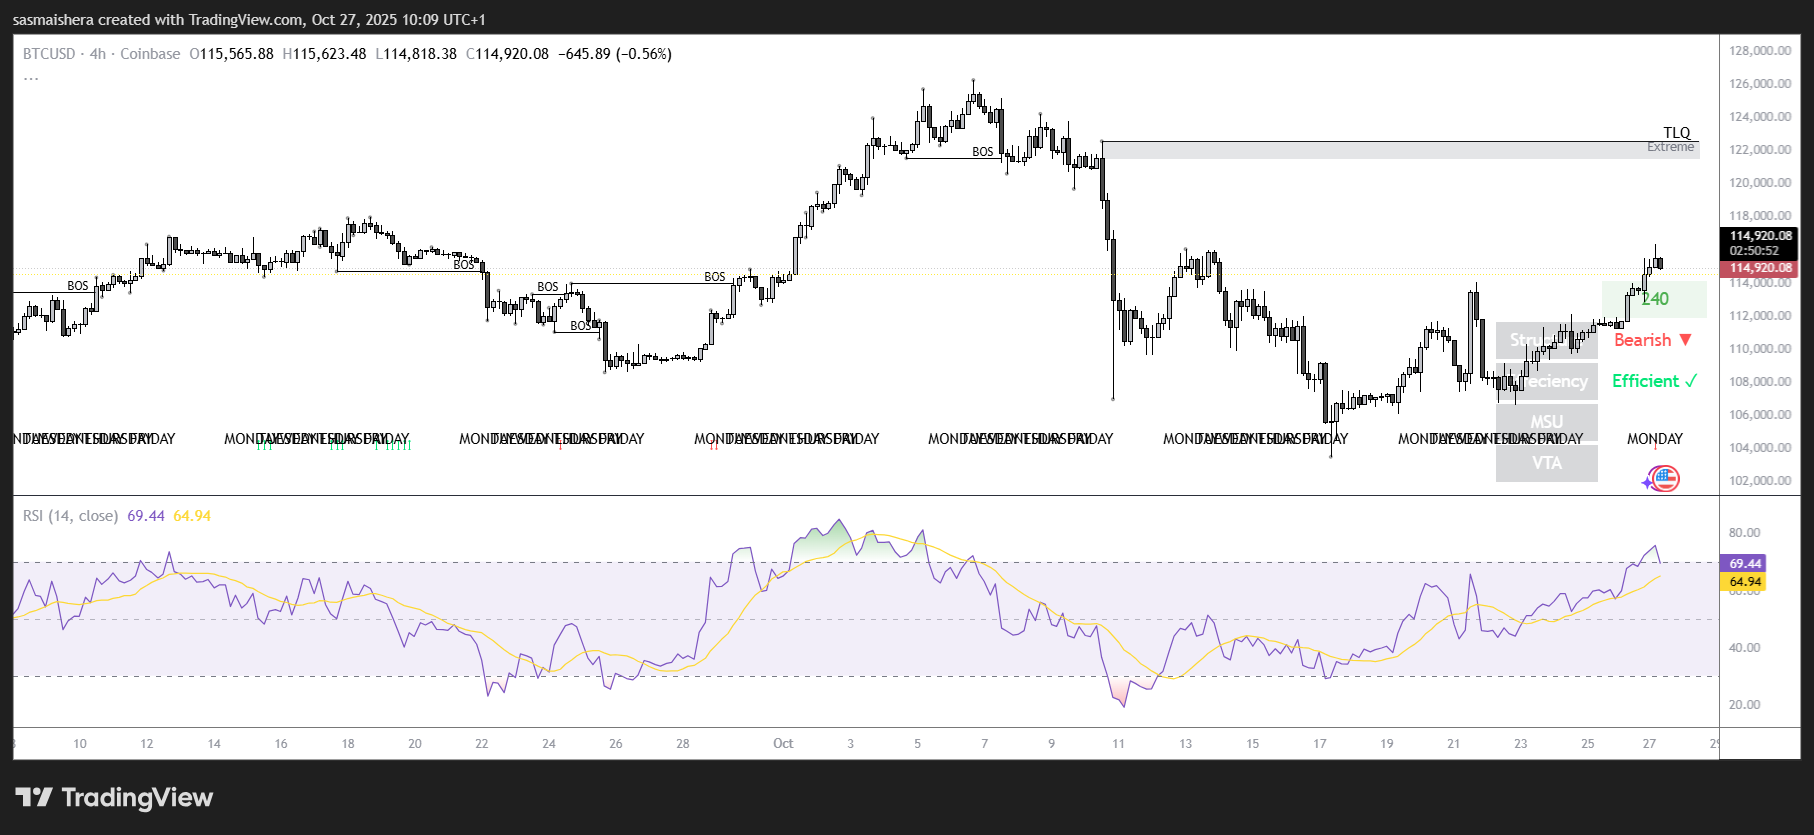
Task: Click date 5 on the time axis
Action: pyautogui.click(x=918, y=744)
